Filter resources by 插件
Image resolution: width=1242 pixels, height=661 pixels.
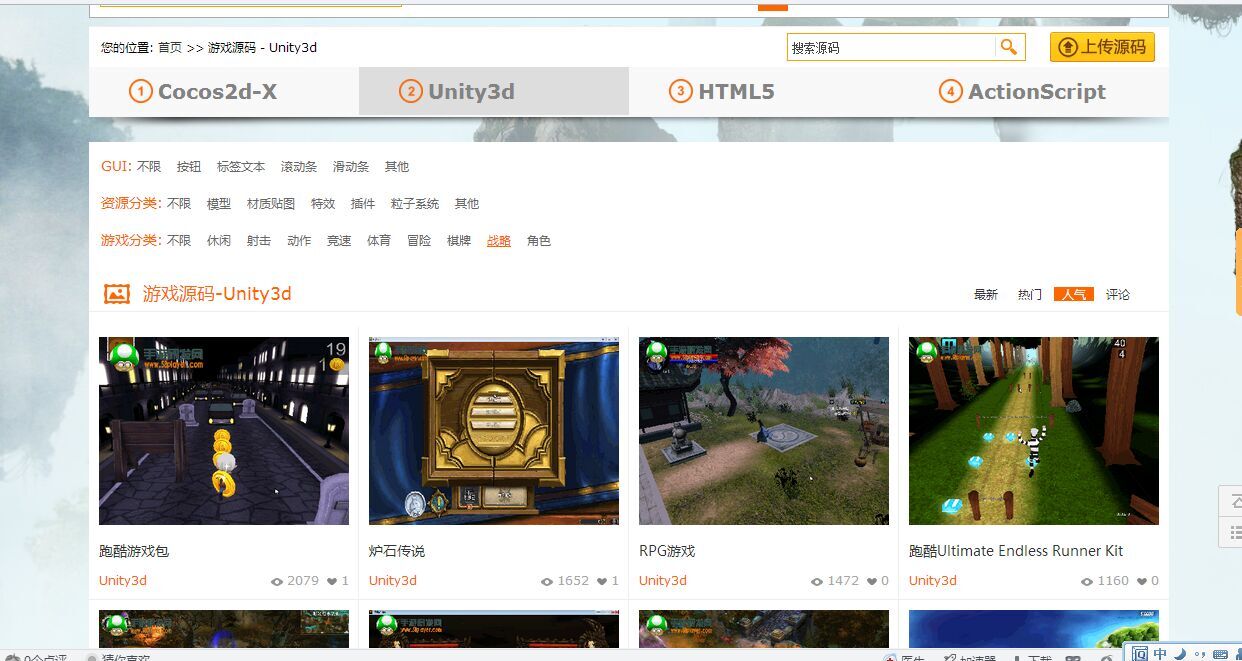point(363,204)
